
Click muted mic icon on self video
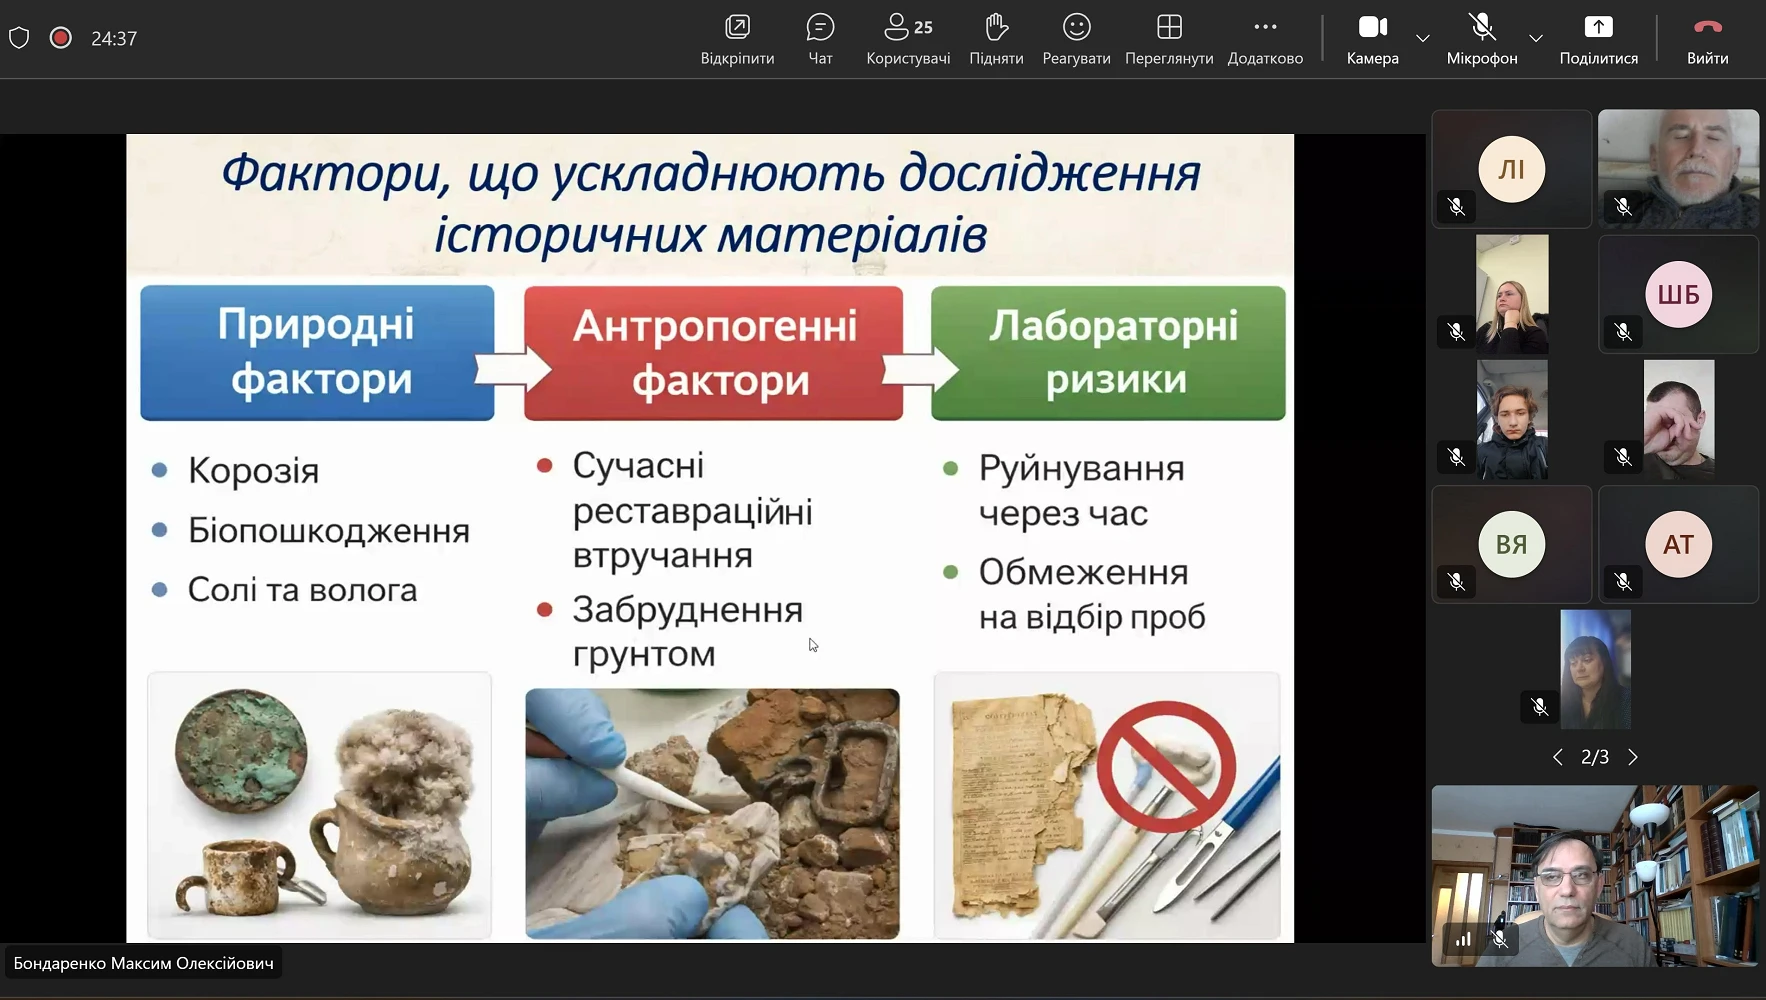coord(1499,939)
